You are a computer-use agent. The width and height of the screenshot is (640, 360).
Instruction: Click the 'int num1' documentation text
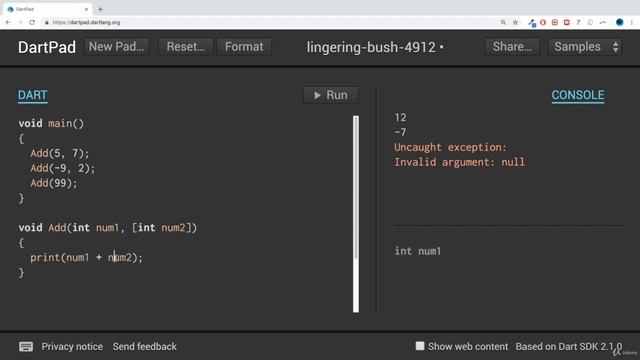click(418, 251)
